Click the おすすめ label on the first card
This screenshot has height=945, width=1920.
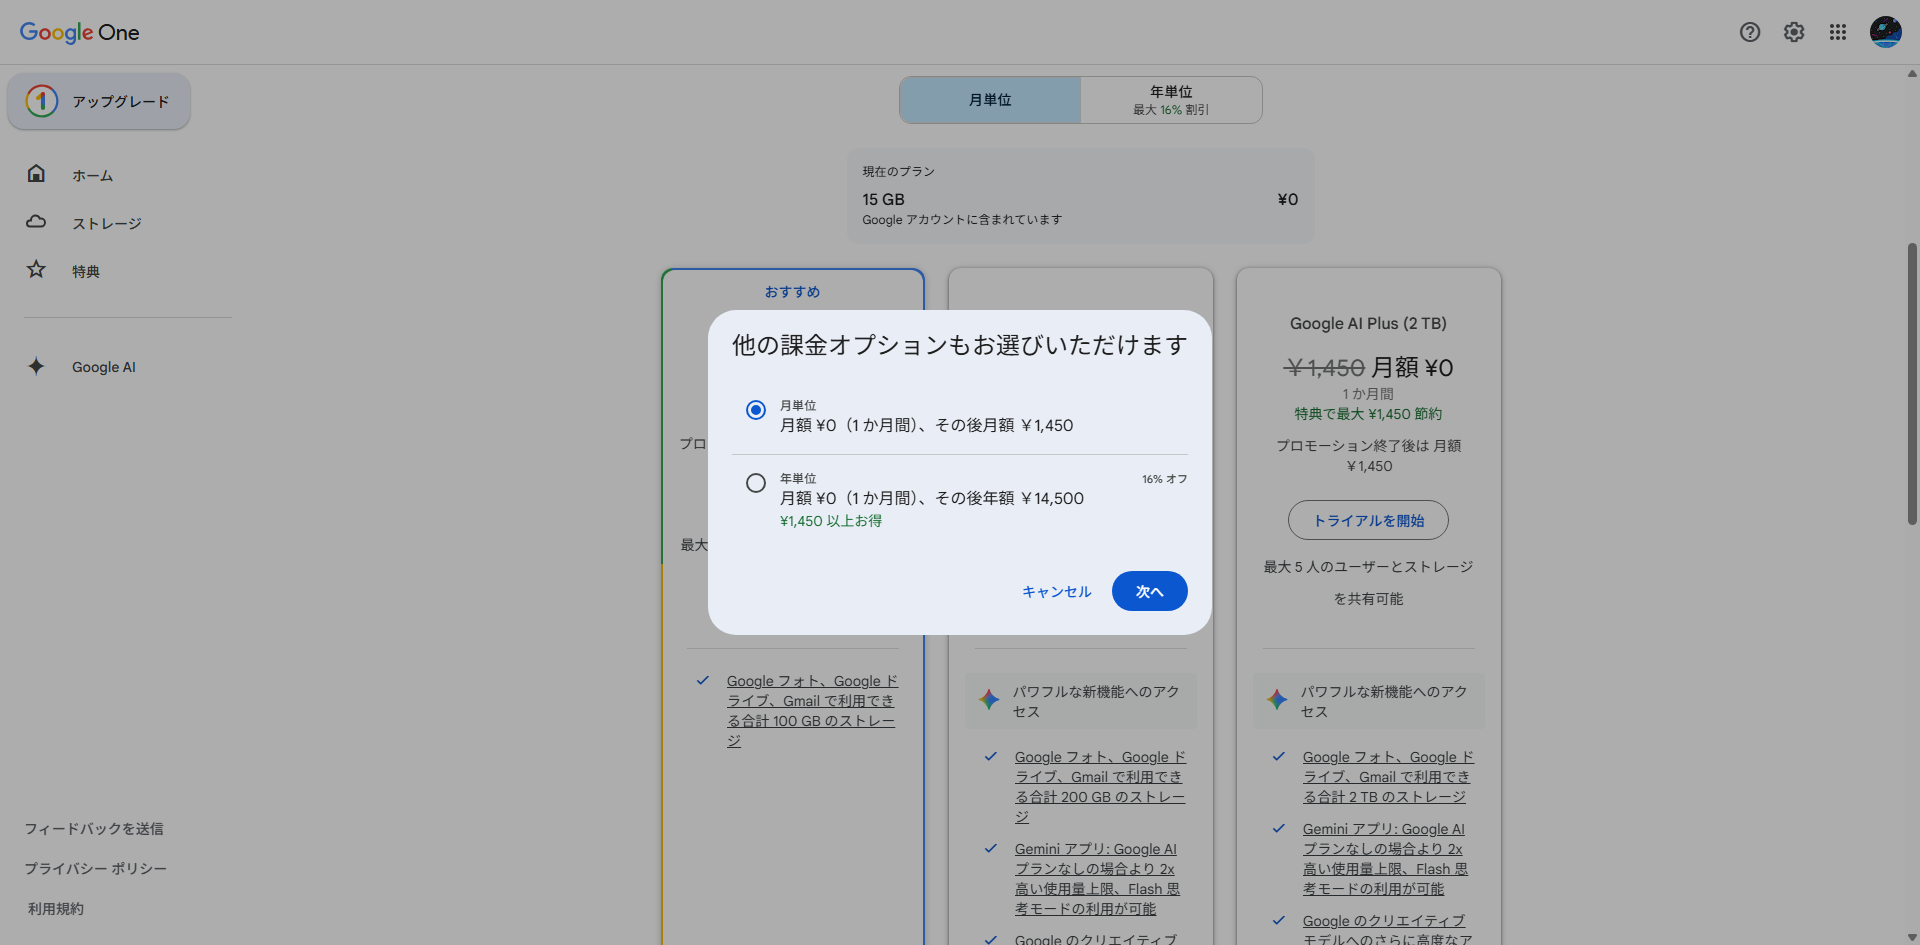(792, 292)
